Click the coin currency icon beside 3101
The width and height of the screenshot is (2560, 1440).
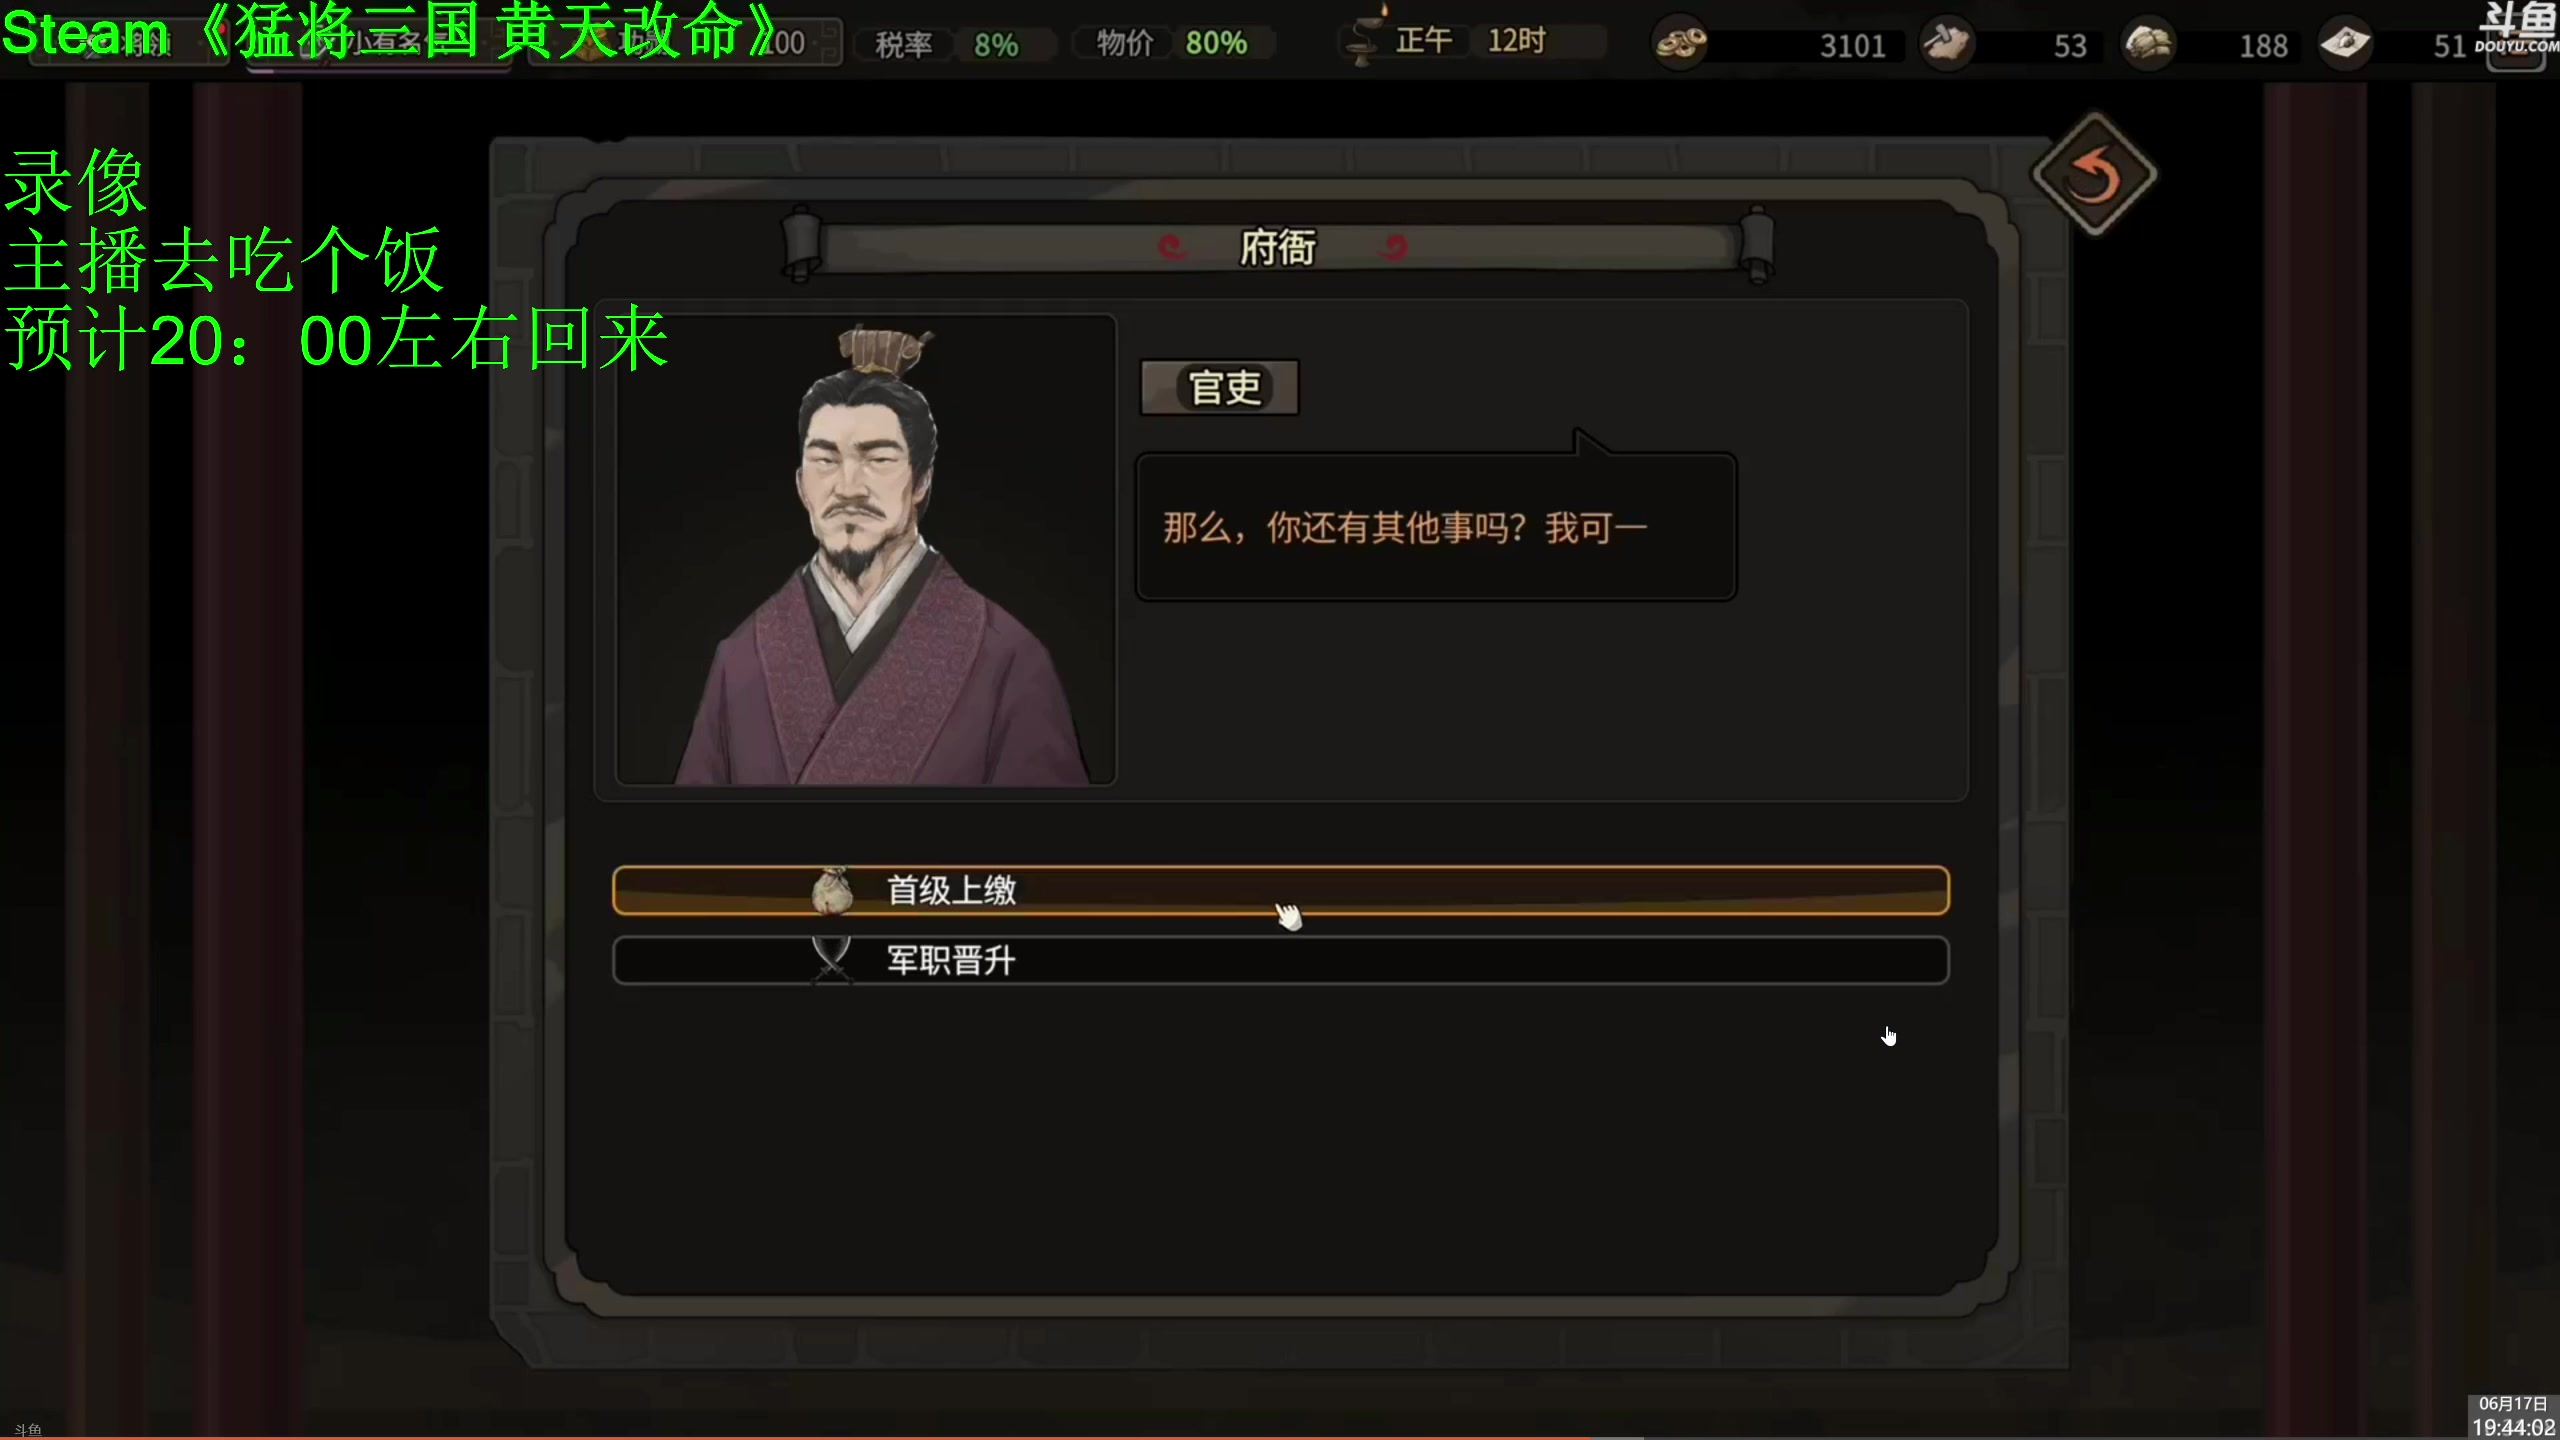pyautogui.click(x=1681, y=43)
